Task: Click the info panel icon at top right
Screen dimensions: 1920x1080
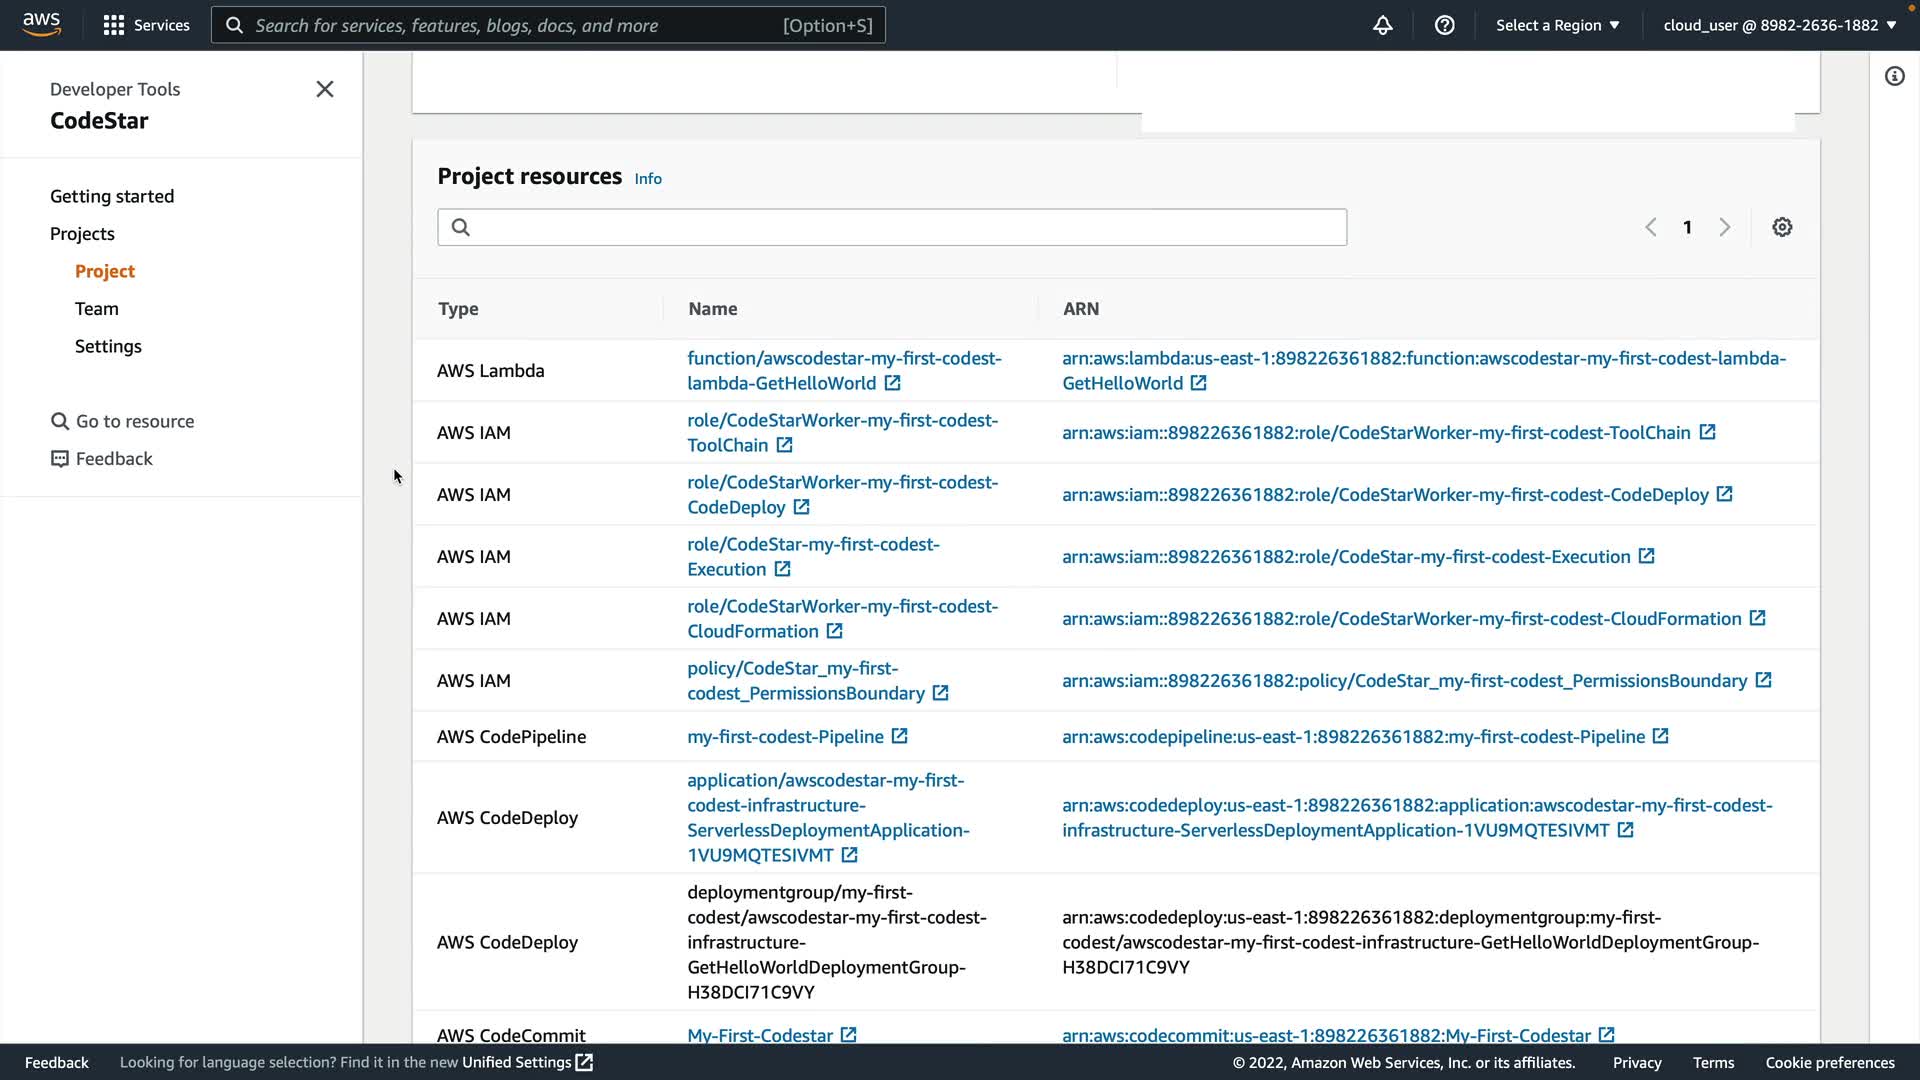Action: (x=1894, y=77)
